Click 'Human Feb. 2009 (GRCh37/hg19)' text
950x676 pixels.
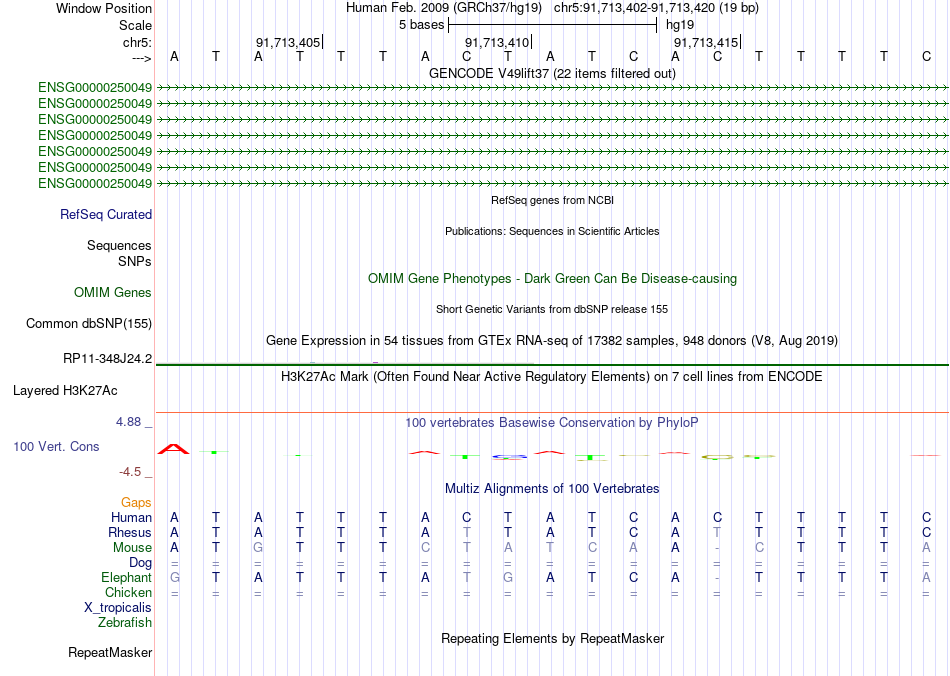pos(445,8)
